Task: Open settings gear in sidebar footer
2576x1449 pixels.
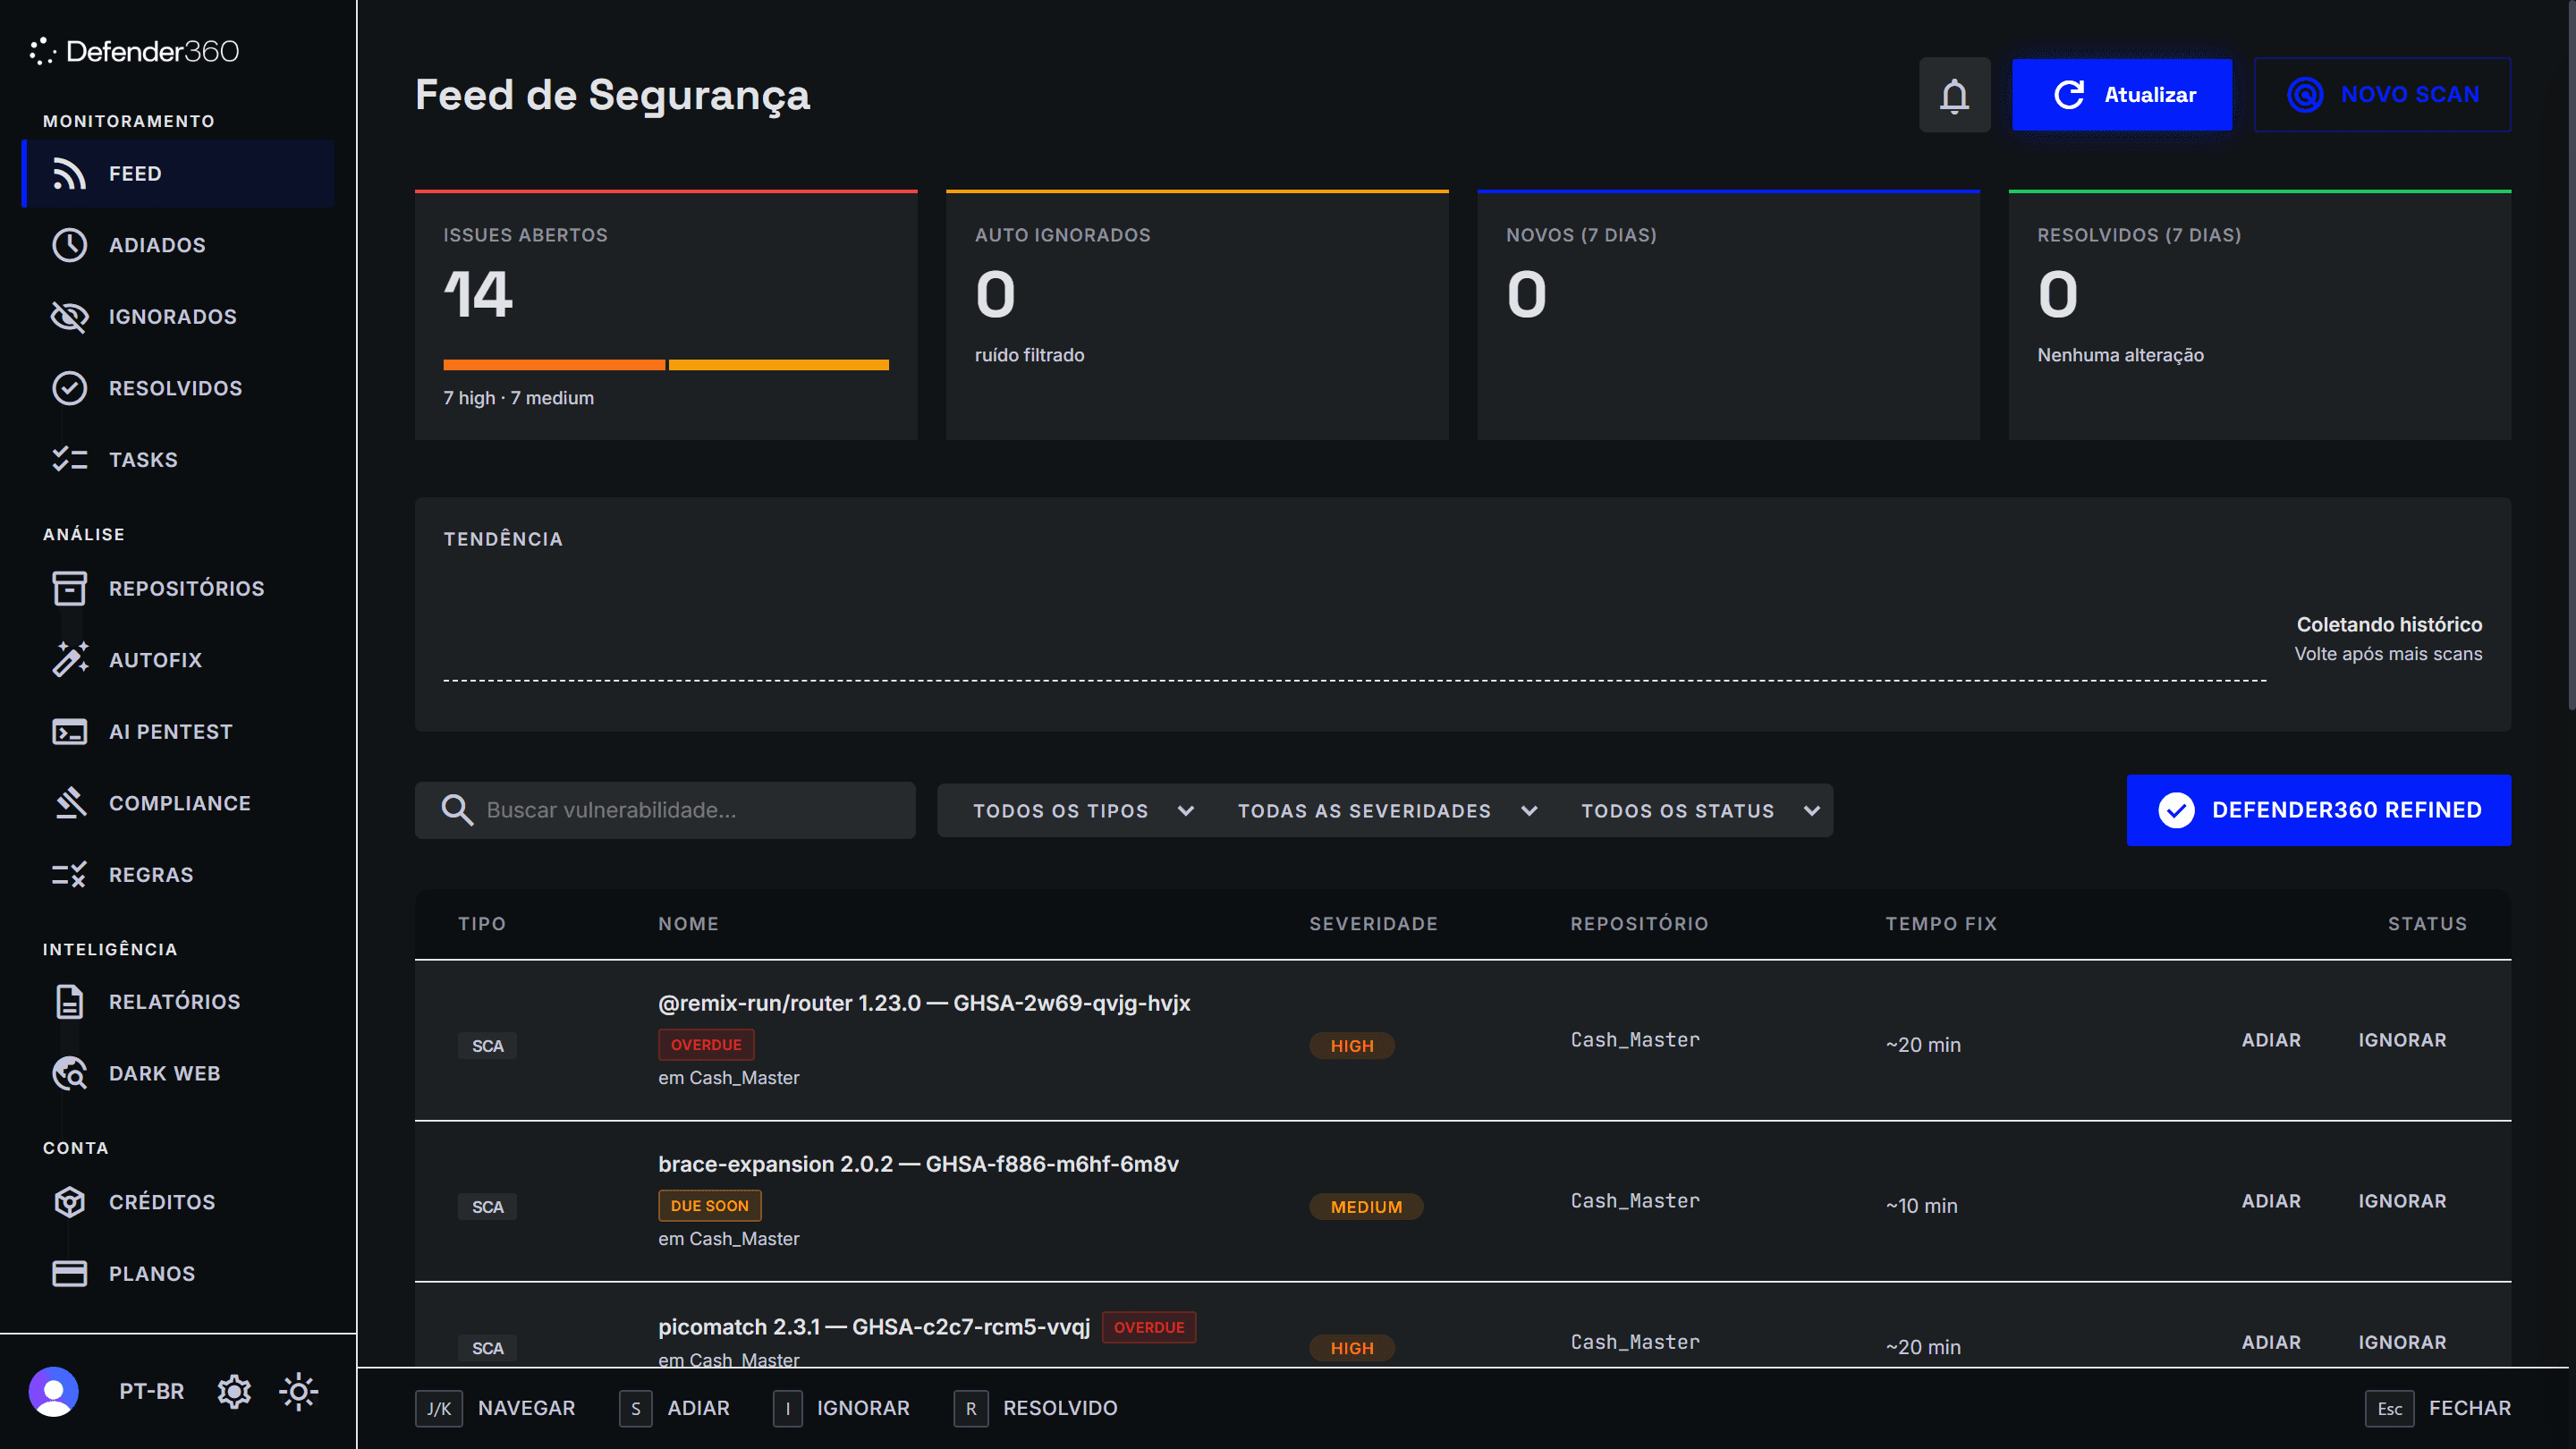Action: click(234, 1391)
